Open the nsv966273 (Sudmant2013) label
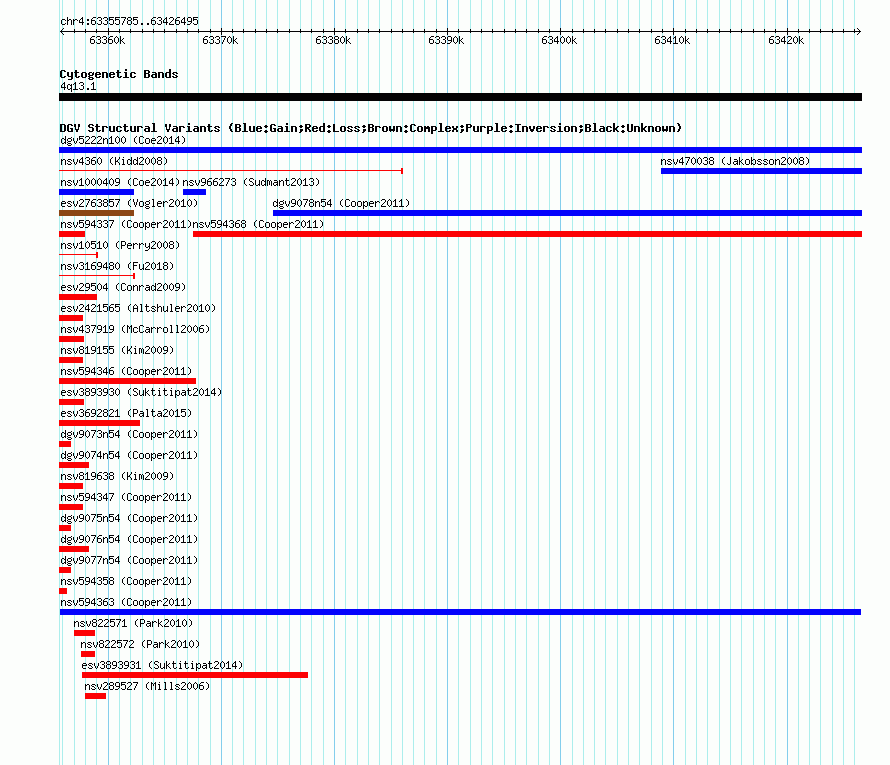This screenshot has height=765, width=890. pos(251,182)
